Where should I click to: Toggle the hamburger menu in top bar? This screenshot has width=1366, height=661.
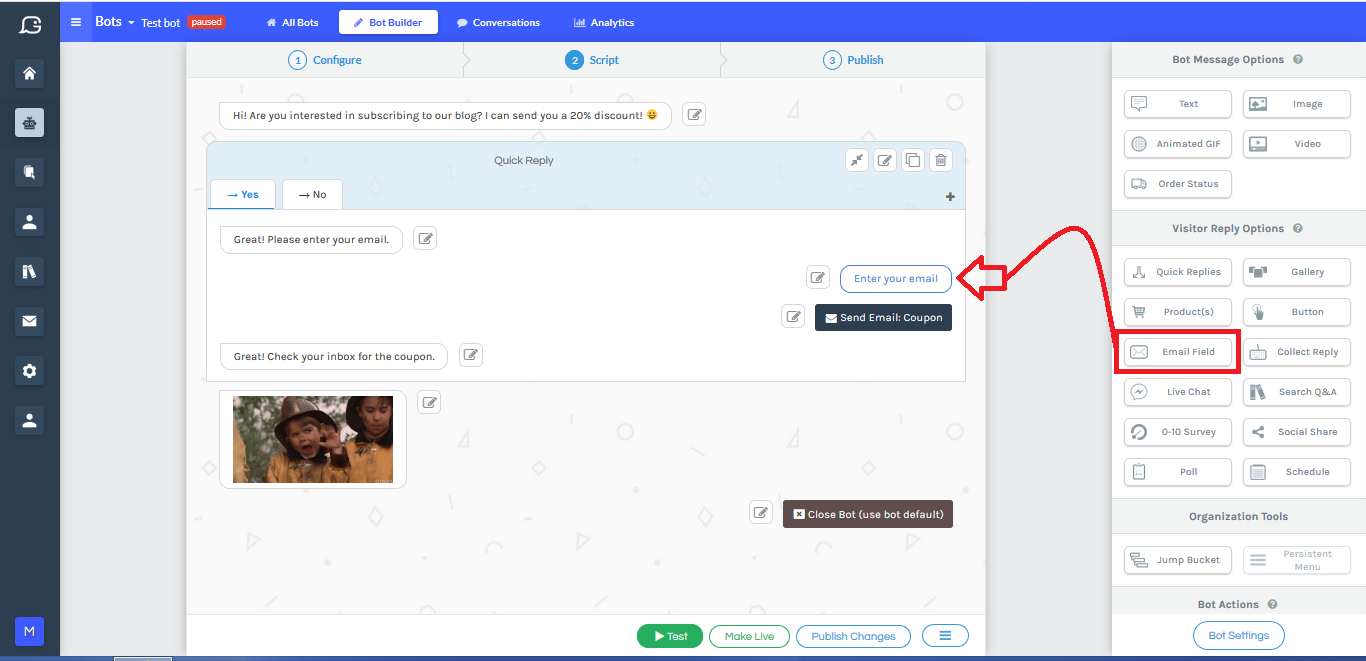tap(76, 22)
